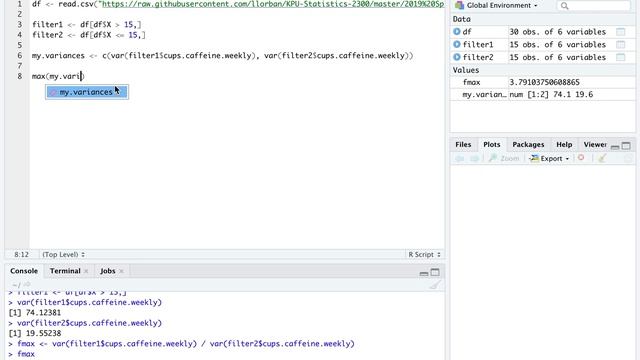Go to the previous plot arrow
The height and width of the screenshot is (360, 640).
(x=460, y=158)
